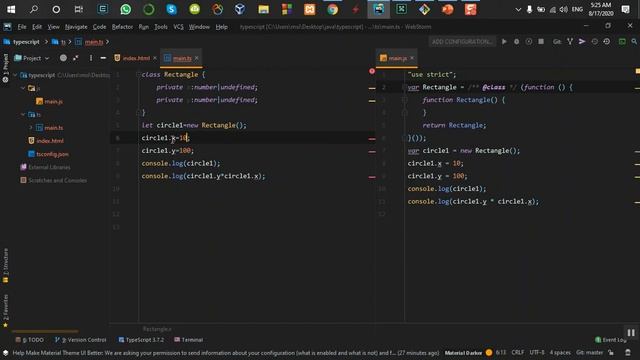The image size is (640, 360).
Task: Open File Explorer from taskbar
Action: 263,9
